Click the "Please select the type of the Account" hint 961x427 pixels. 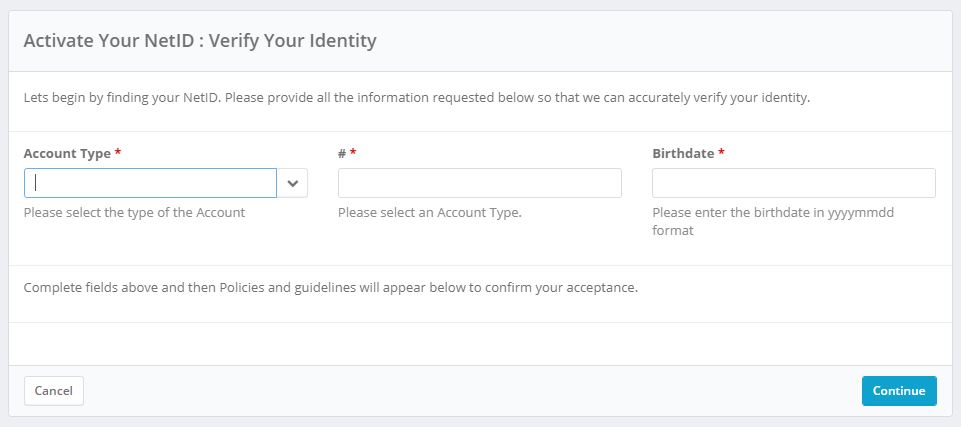(x=134, y=213)
